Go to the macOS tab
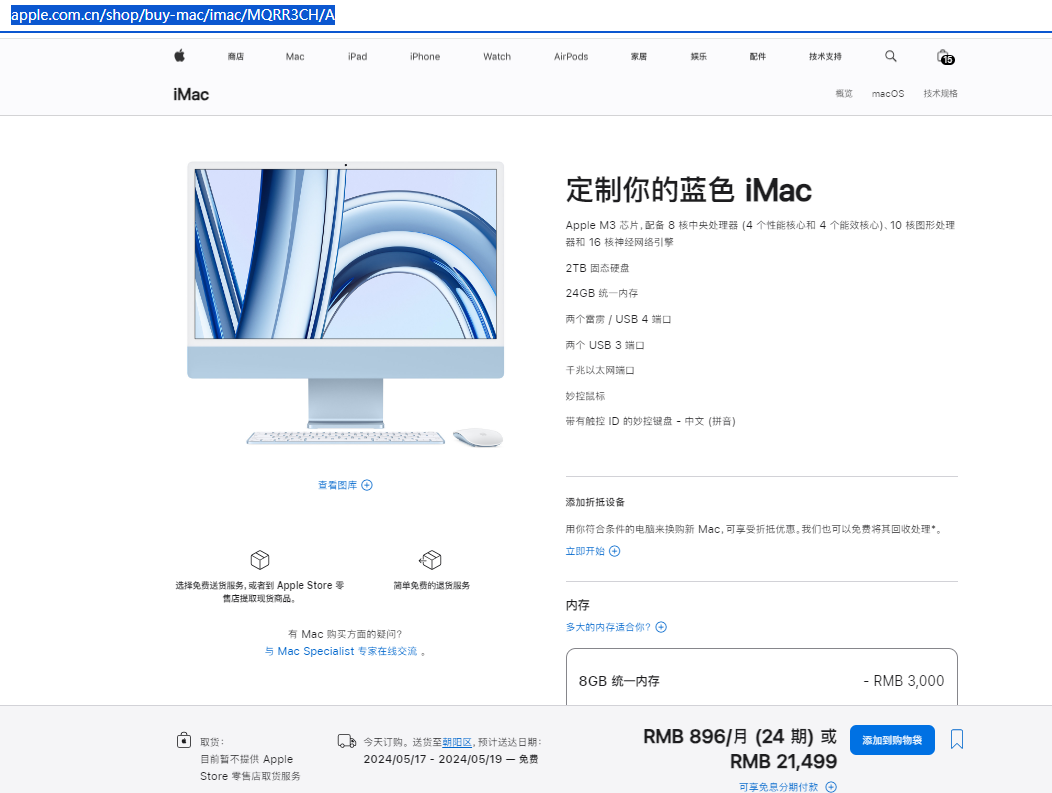 coord(888,93)
